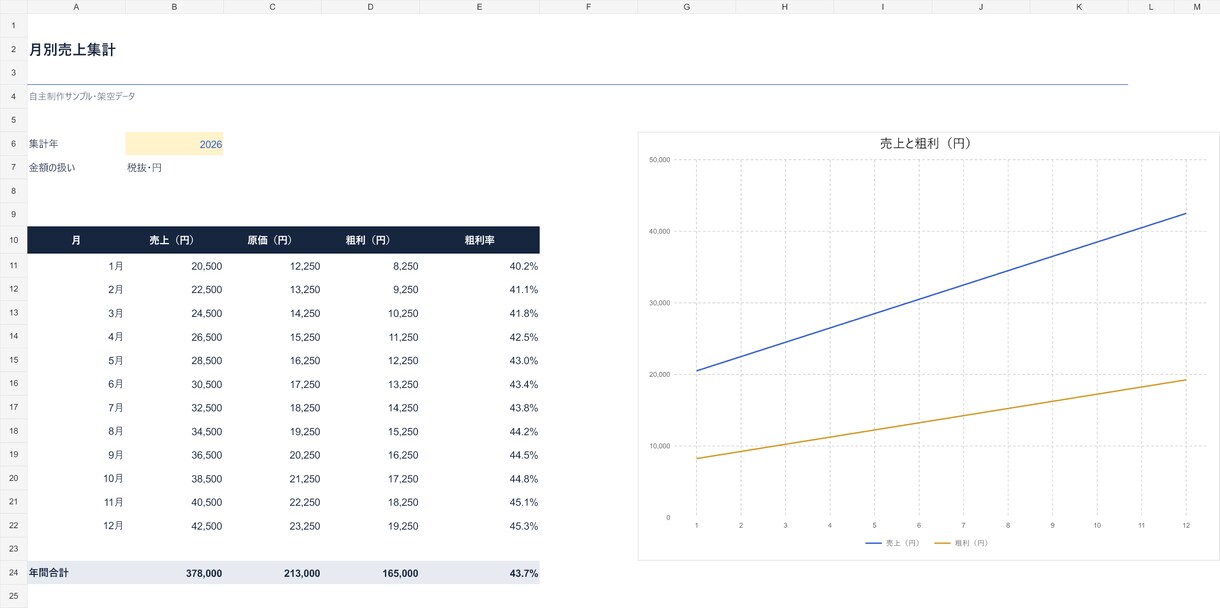Image resolution: width=1220 pixels, height=608 pixels.
Task: Select the cost value 19,250 for 8月
Action: pos(273,432)
